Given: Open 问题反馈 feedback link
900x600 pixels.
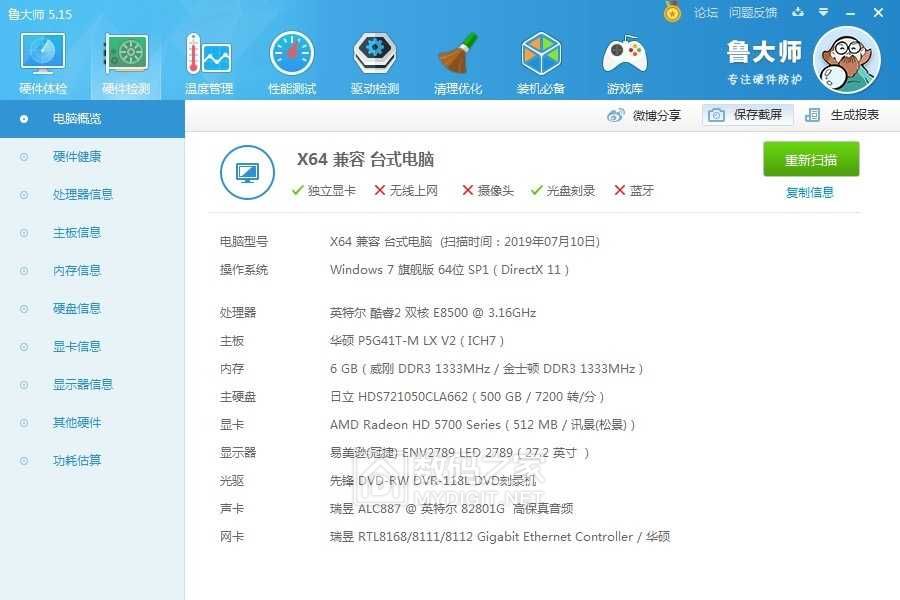Looking at the screenshot, I should pyautogui.click(x=753, y=13).
